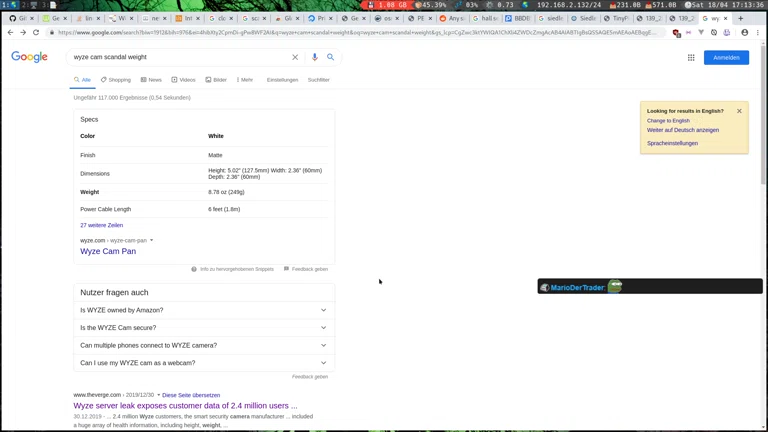The width and height of the screenshot is (768, 432).
Task: Click 'Weiter auf Deutsch anzeigen' link
Action: point(683,130)
